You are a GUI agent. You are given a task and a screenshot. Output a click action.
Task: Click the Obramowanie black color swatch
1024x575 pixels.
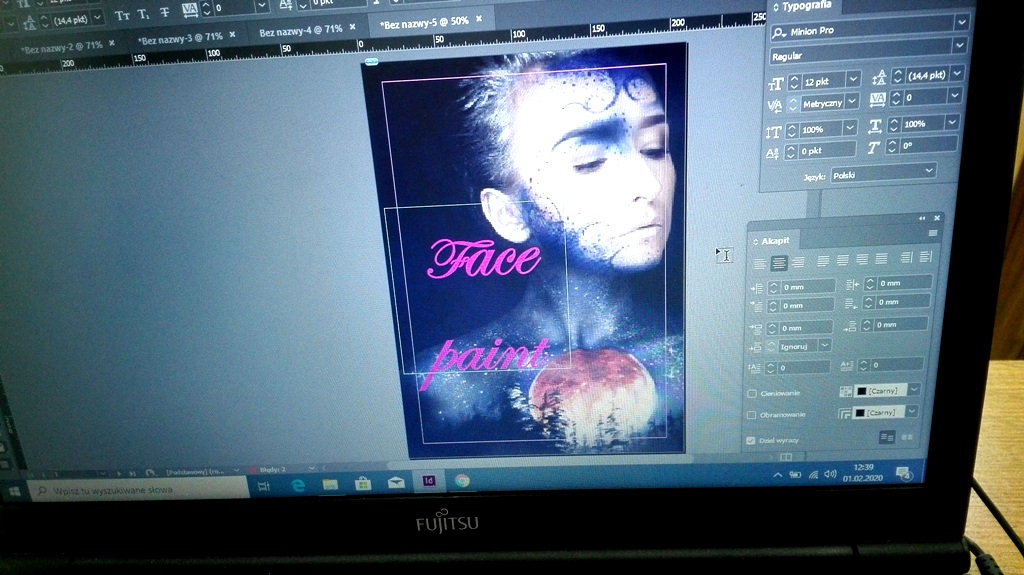[x=859, y=413]
